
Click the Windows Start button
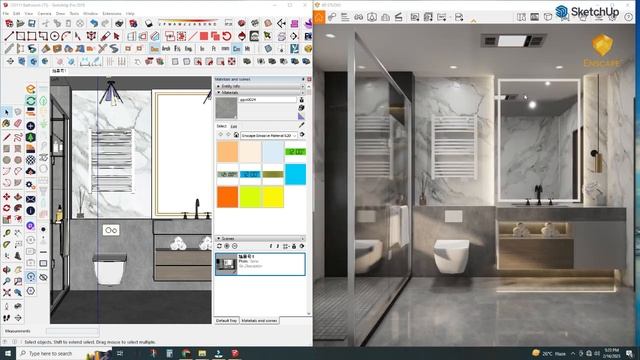[x=8, y=353]
